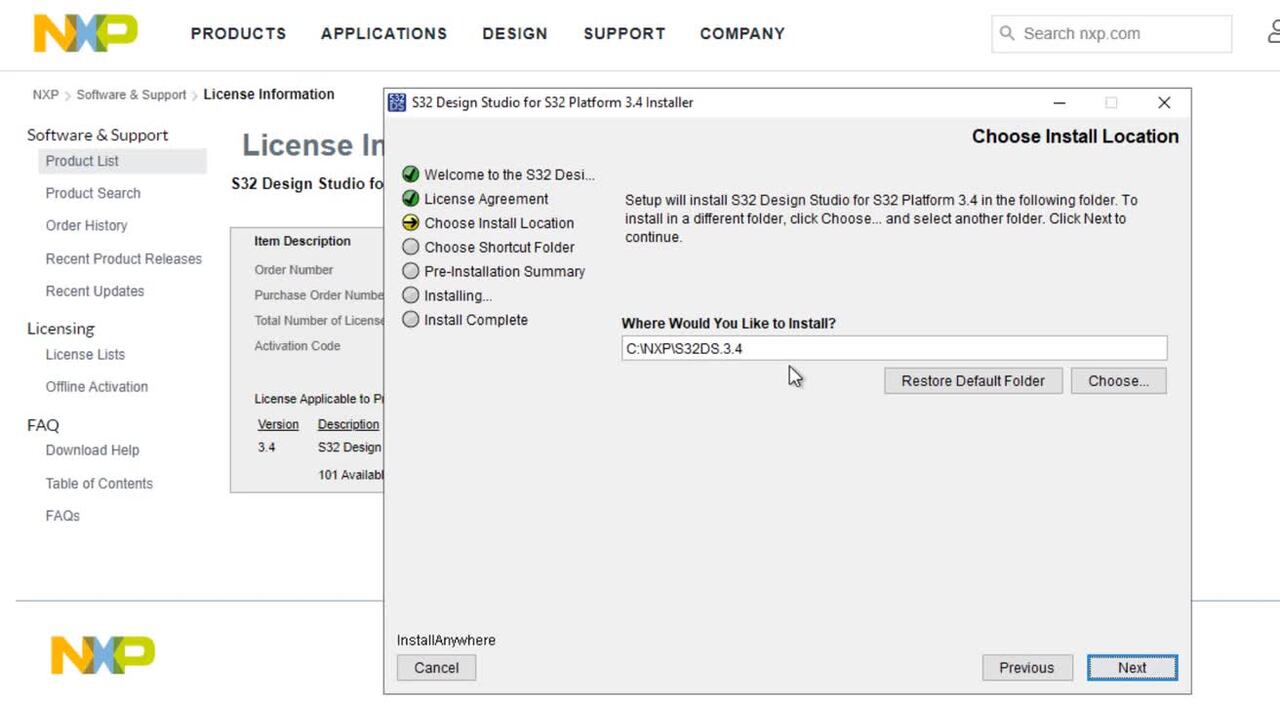Click the InstallAnywhere label
Screen dimensions: 1280x702
click(x=446, y=640)
